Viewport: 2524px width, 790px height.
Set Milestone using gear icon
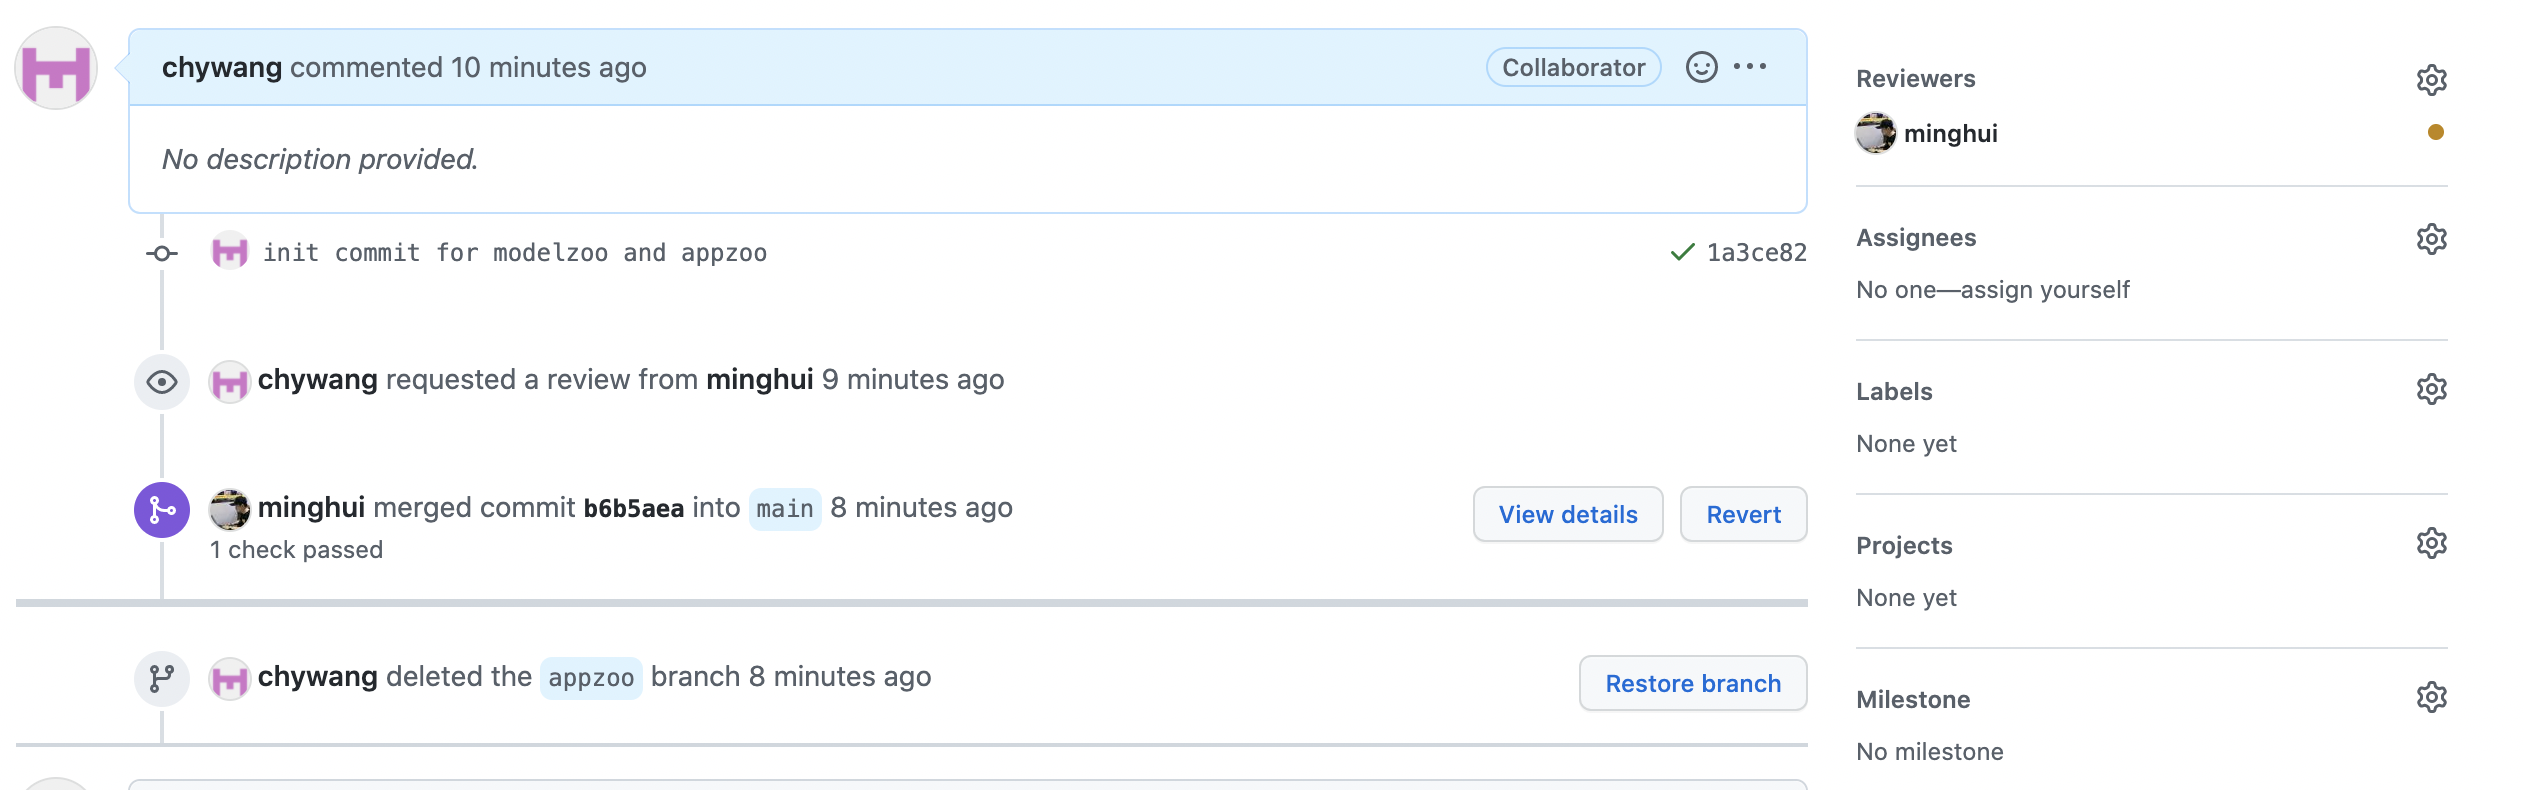(x=2431, y=697)
